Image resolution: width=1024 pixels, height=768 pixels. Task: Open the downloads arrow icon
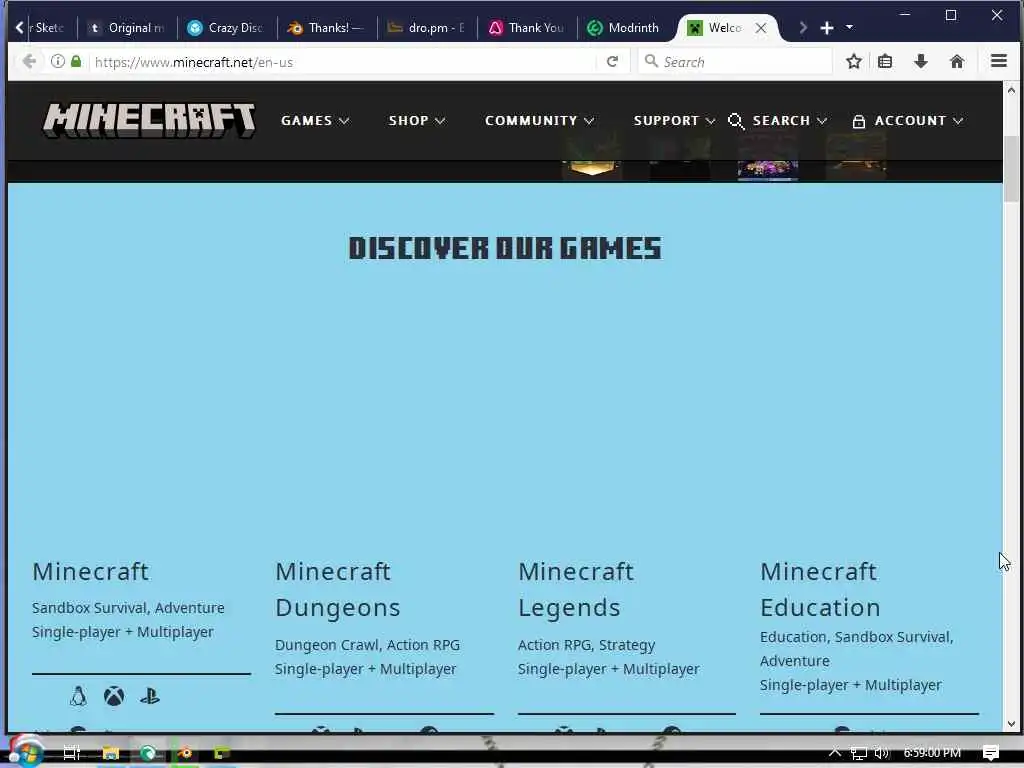(x=921, y=61)
